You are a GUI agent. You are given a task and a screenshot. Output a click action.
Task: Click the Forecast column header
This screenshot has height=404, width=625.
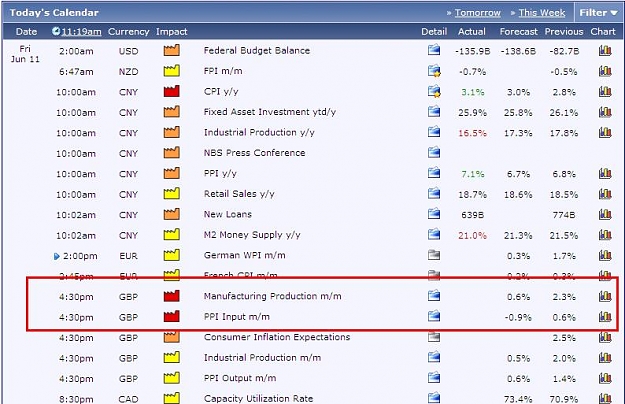coord(519,31)
